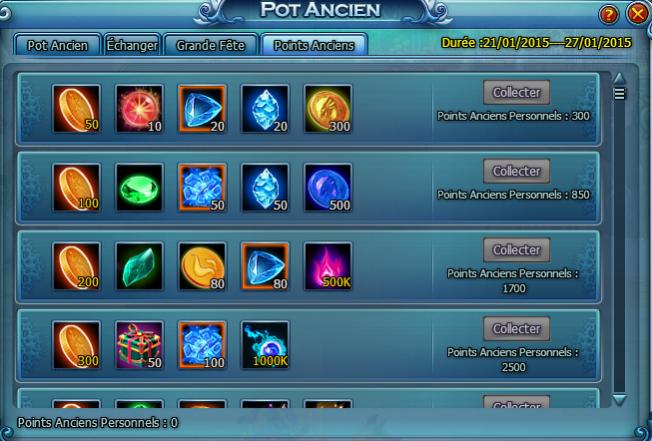Click Collecter for the 1700 points reward

coord(516,250)
